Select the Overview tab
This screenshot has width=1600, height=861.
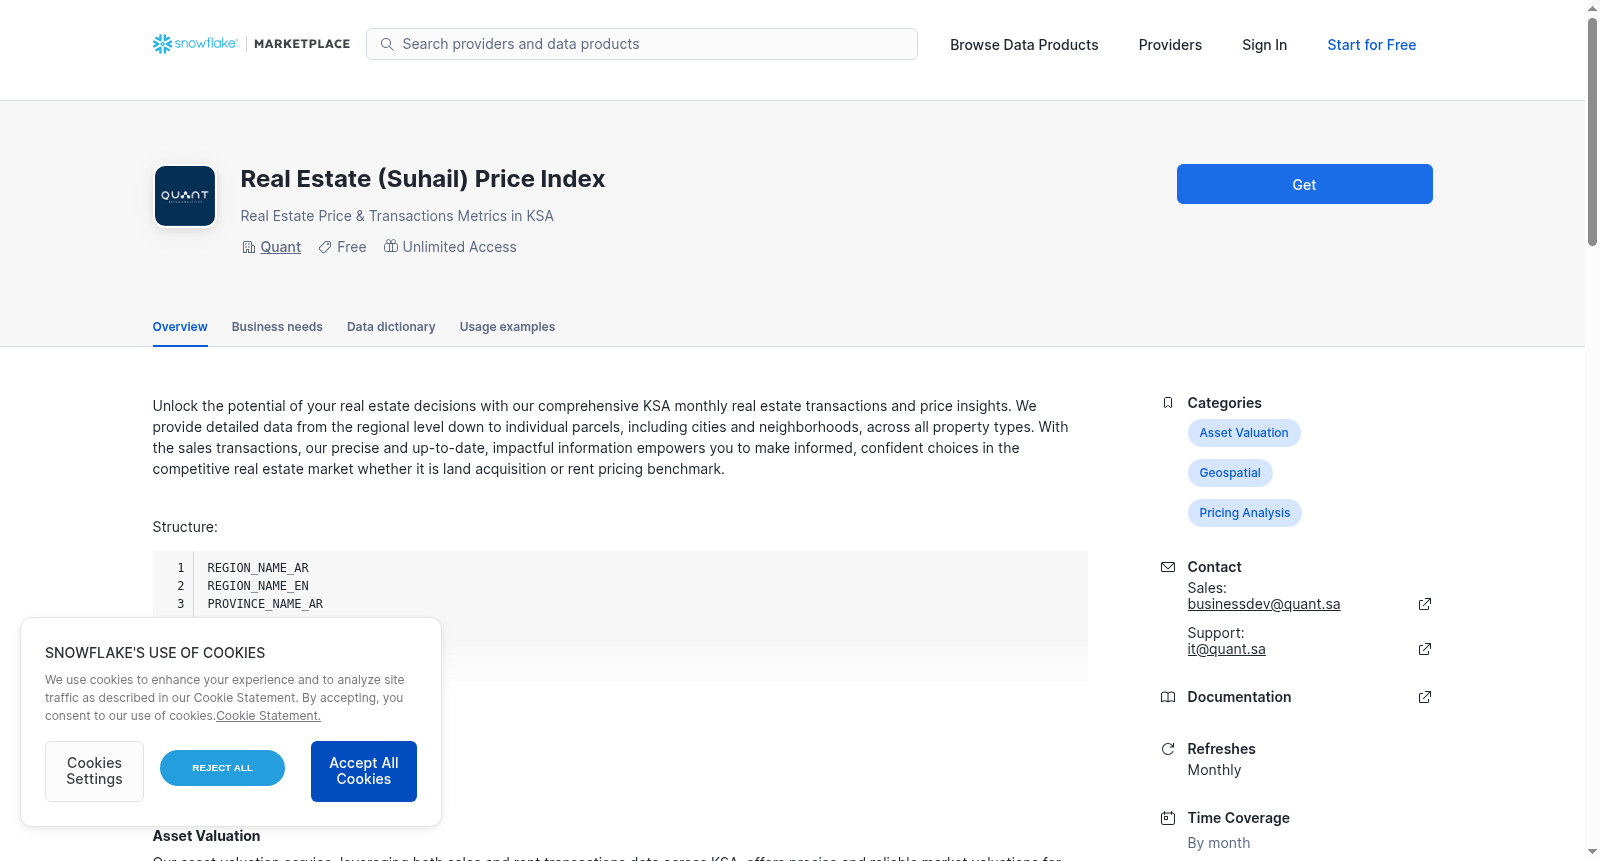click(180, 327)
